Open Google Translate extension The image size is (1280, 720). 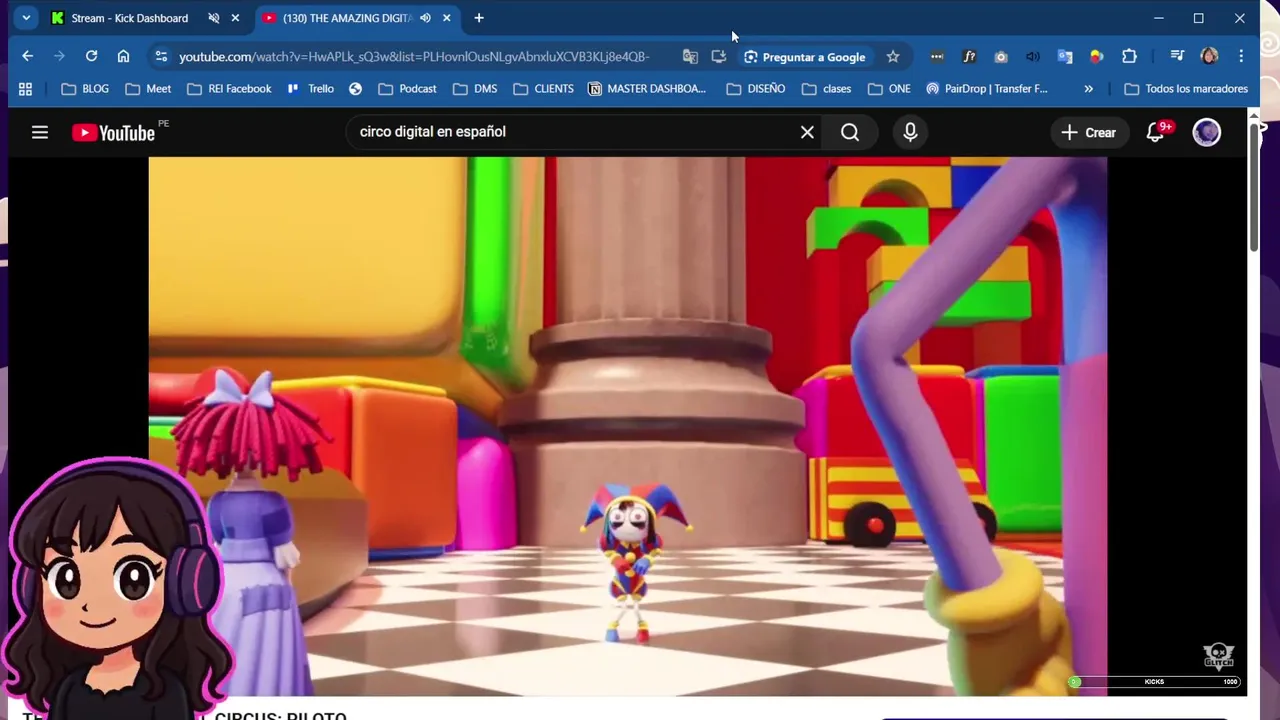point(1065,57)
